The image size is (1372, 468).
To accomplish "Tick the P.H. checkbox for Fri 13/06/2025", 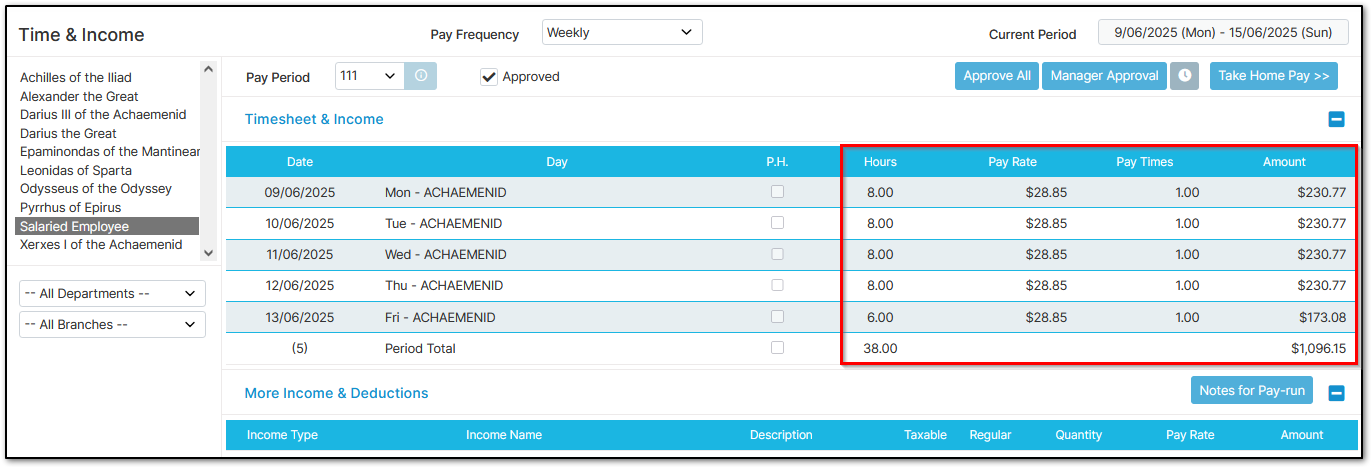I will (777, 317).
